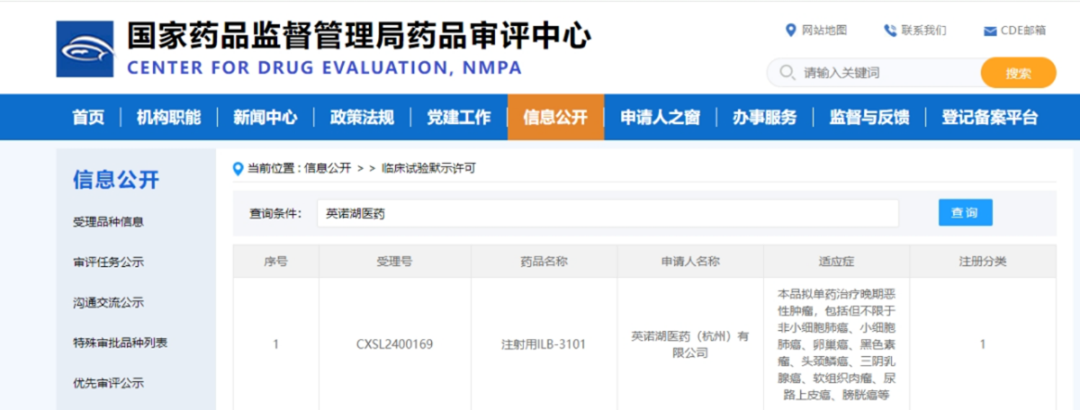
Task: Click applicant 英诺湖医药（杭州）有限公司
Action: point(690,344)
